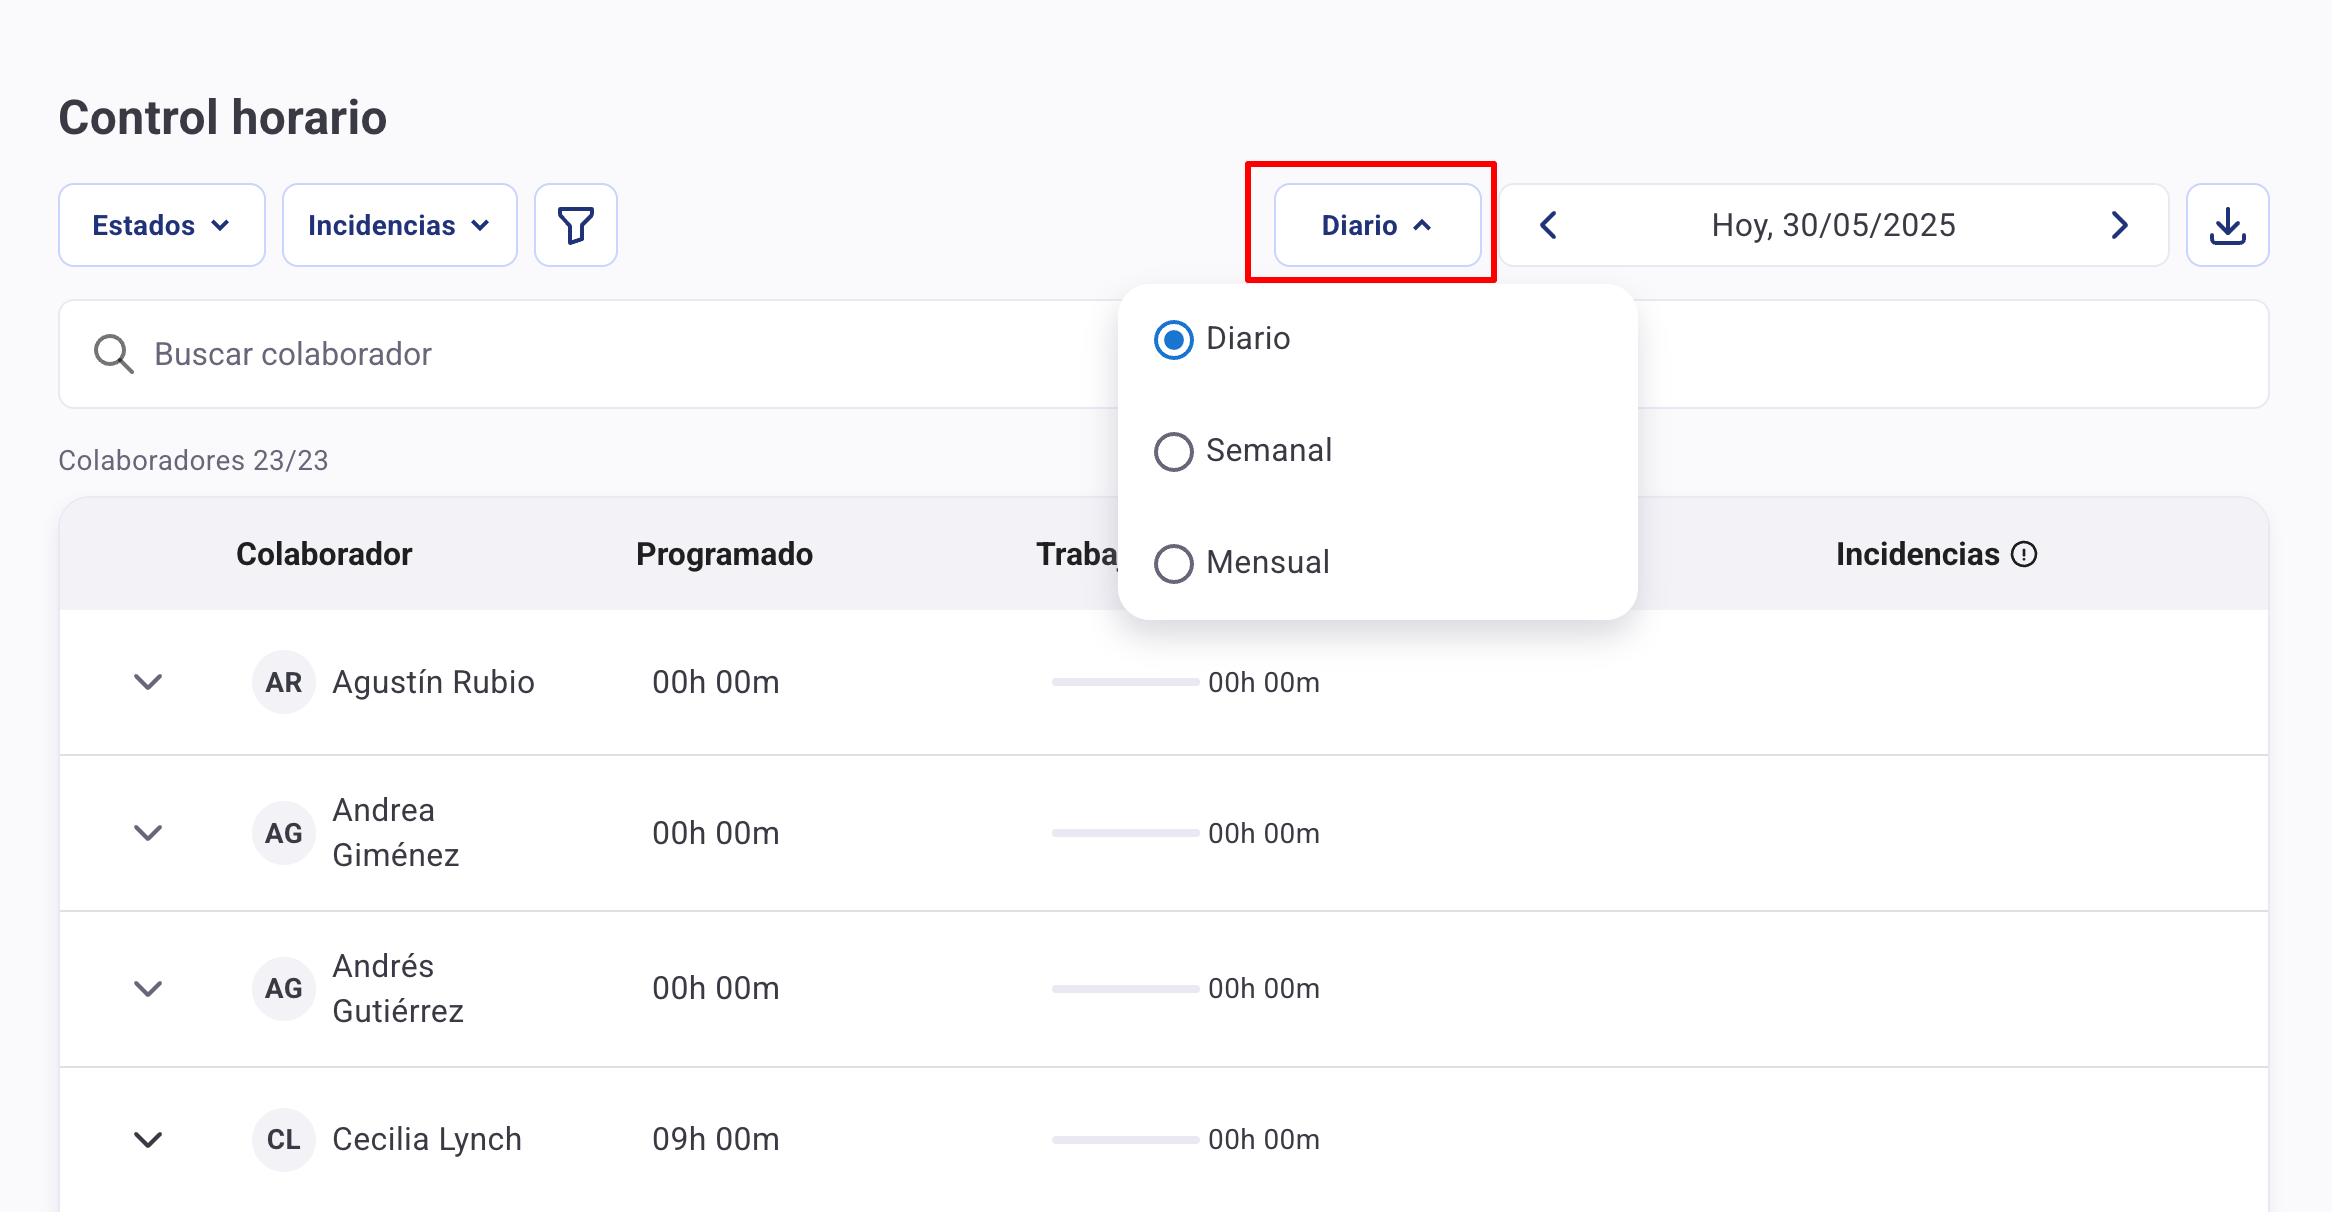Download the time control report
Viewport: 2332px width, 1212px height.
(2227, 225)
